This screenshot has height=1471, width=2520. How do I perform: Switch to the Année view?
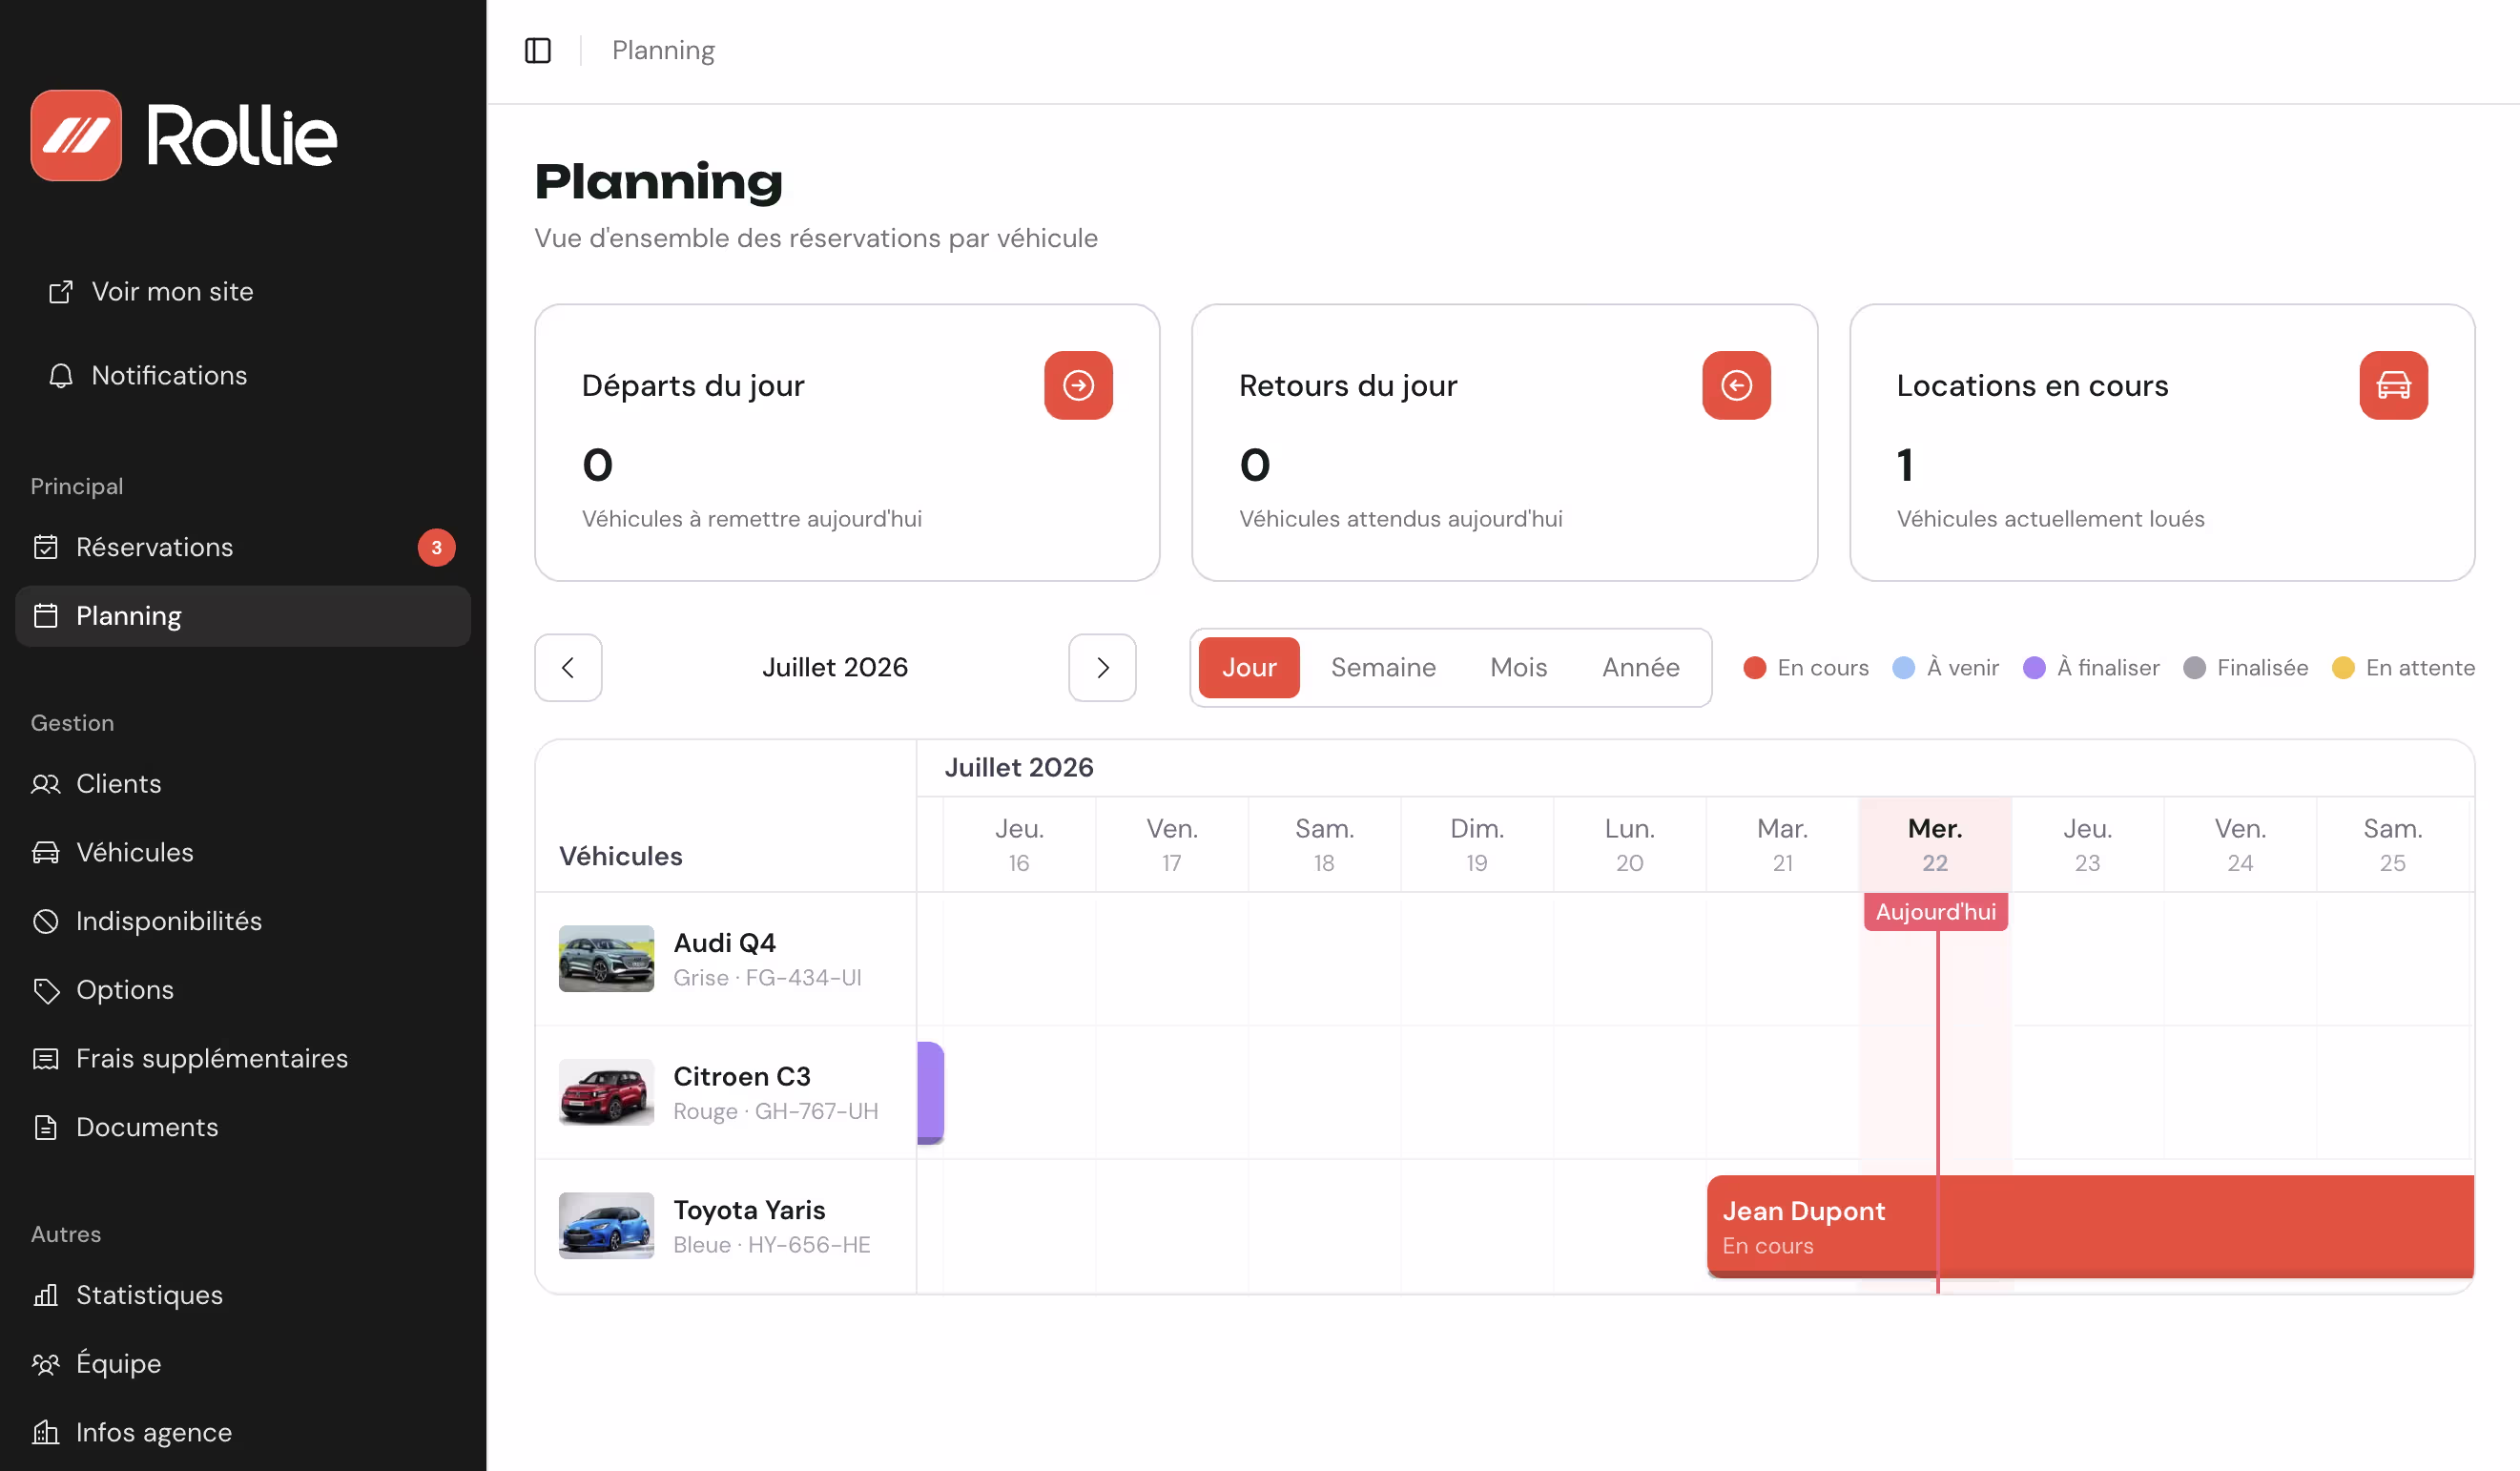[1640, 667]
